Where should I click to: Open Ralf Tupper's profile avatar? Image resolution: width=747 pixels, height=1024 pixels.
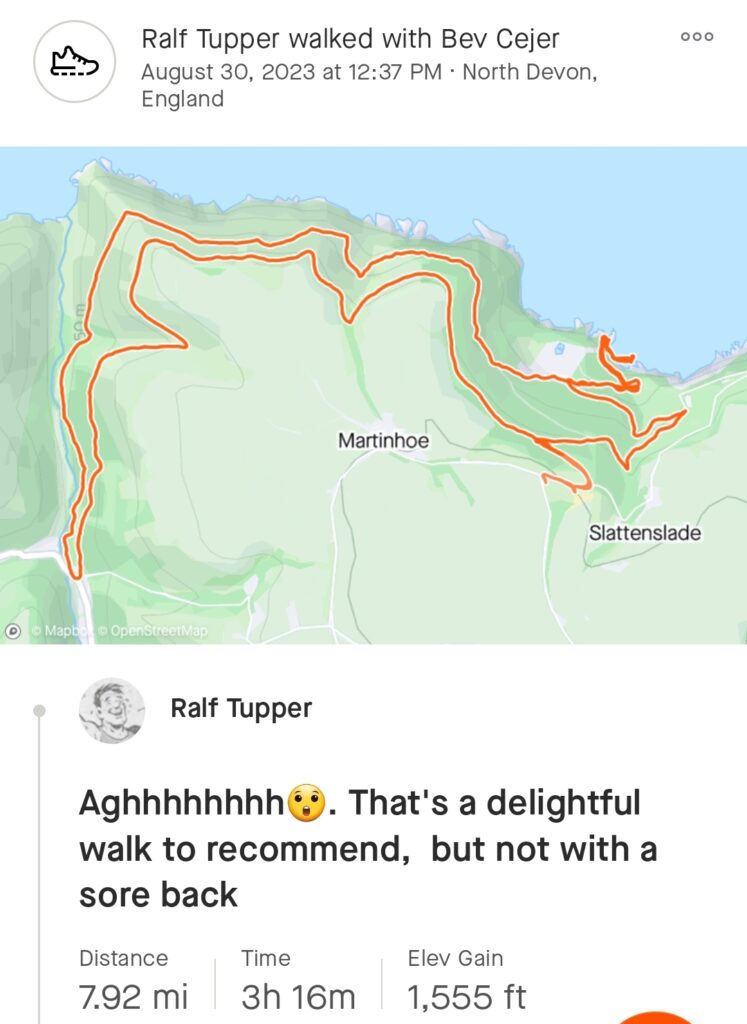tap(112, 710)
